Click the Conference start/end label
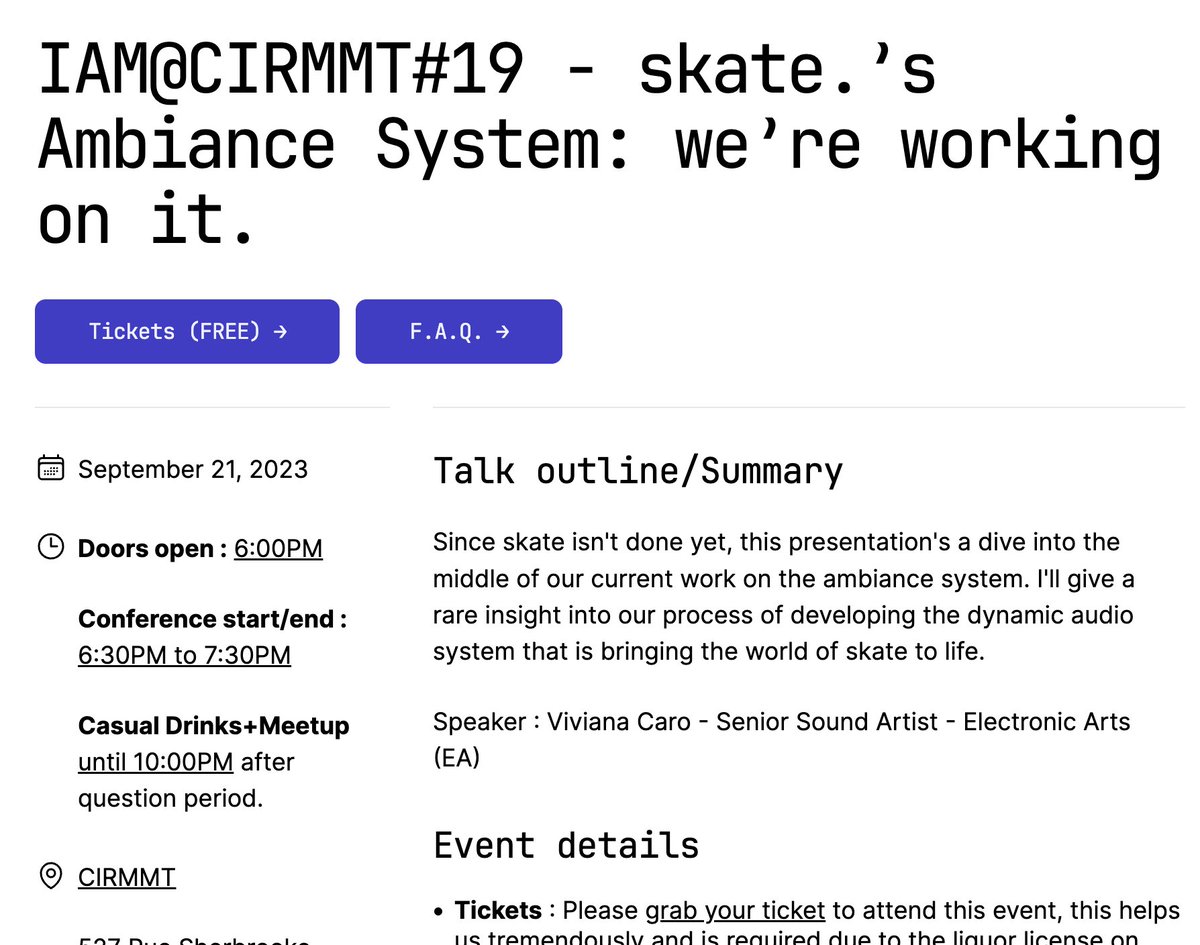The width and height of the screenshot is (1200, 945). click(x=213, y=619)
